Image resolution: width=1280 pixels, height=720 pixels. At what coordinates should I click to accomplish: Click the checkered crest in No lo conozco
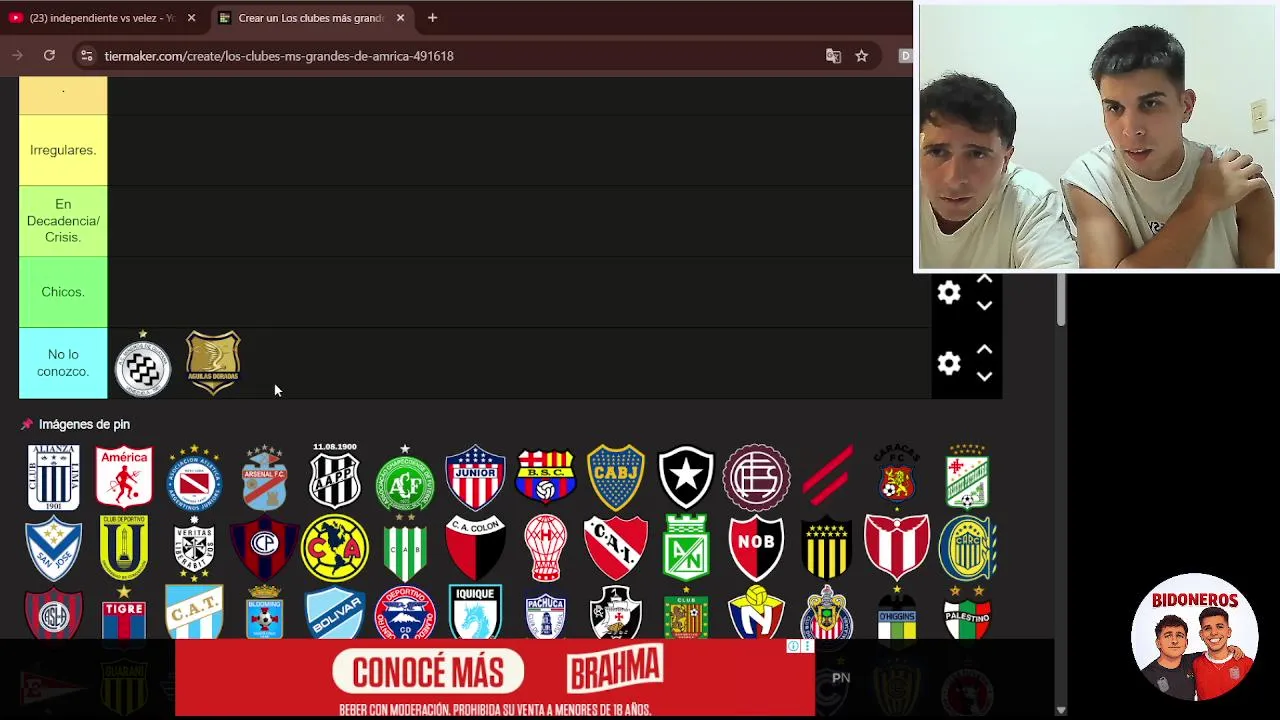coord(142,364)
